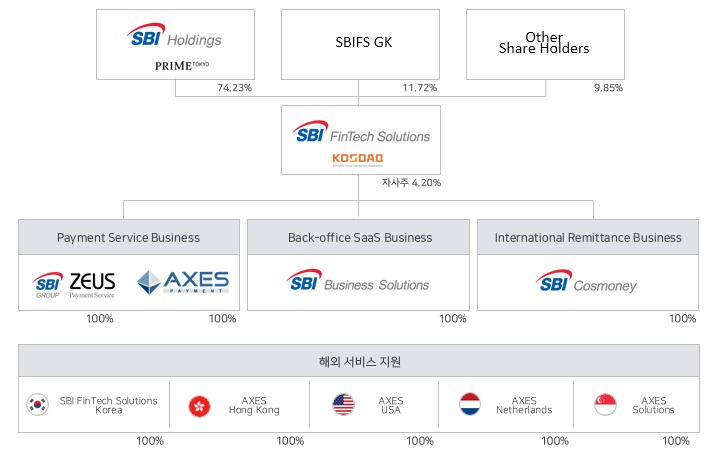Click the AXES Payment logo
Viewport: 709px width, 453px height.
[183, 283]
